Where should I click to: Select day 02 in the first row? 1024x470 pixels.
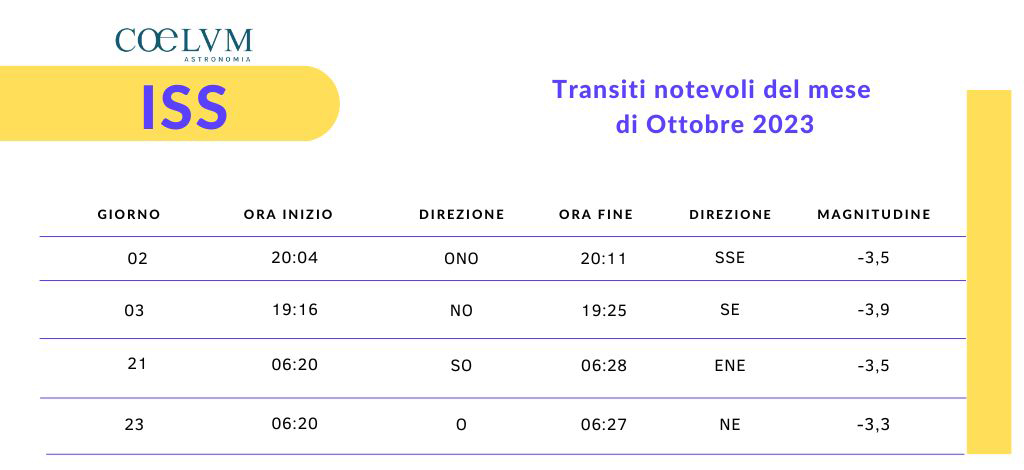138,258
